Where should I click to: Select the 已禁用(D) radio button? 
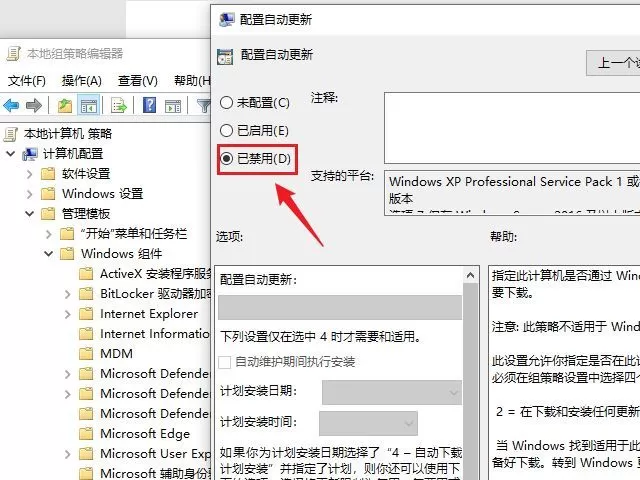227,158
